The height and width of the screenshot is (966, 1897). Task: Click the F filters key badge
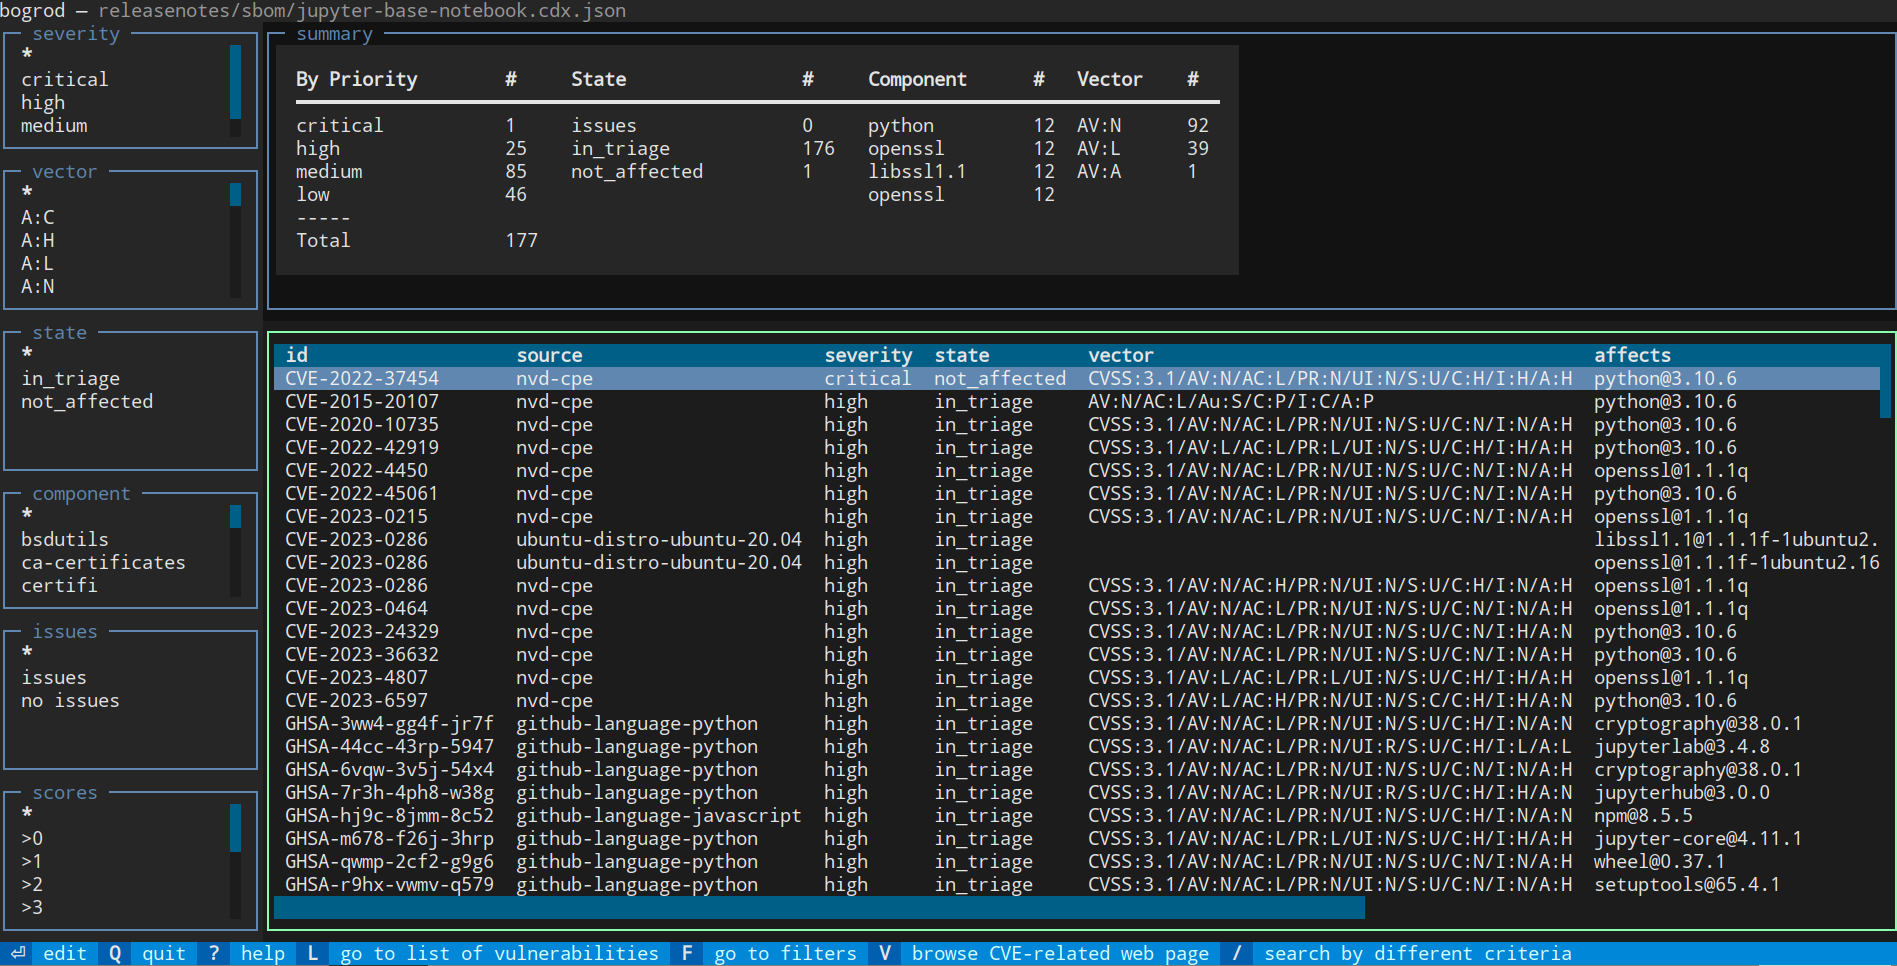coord(687,953)
